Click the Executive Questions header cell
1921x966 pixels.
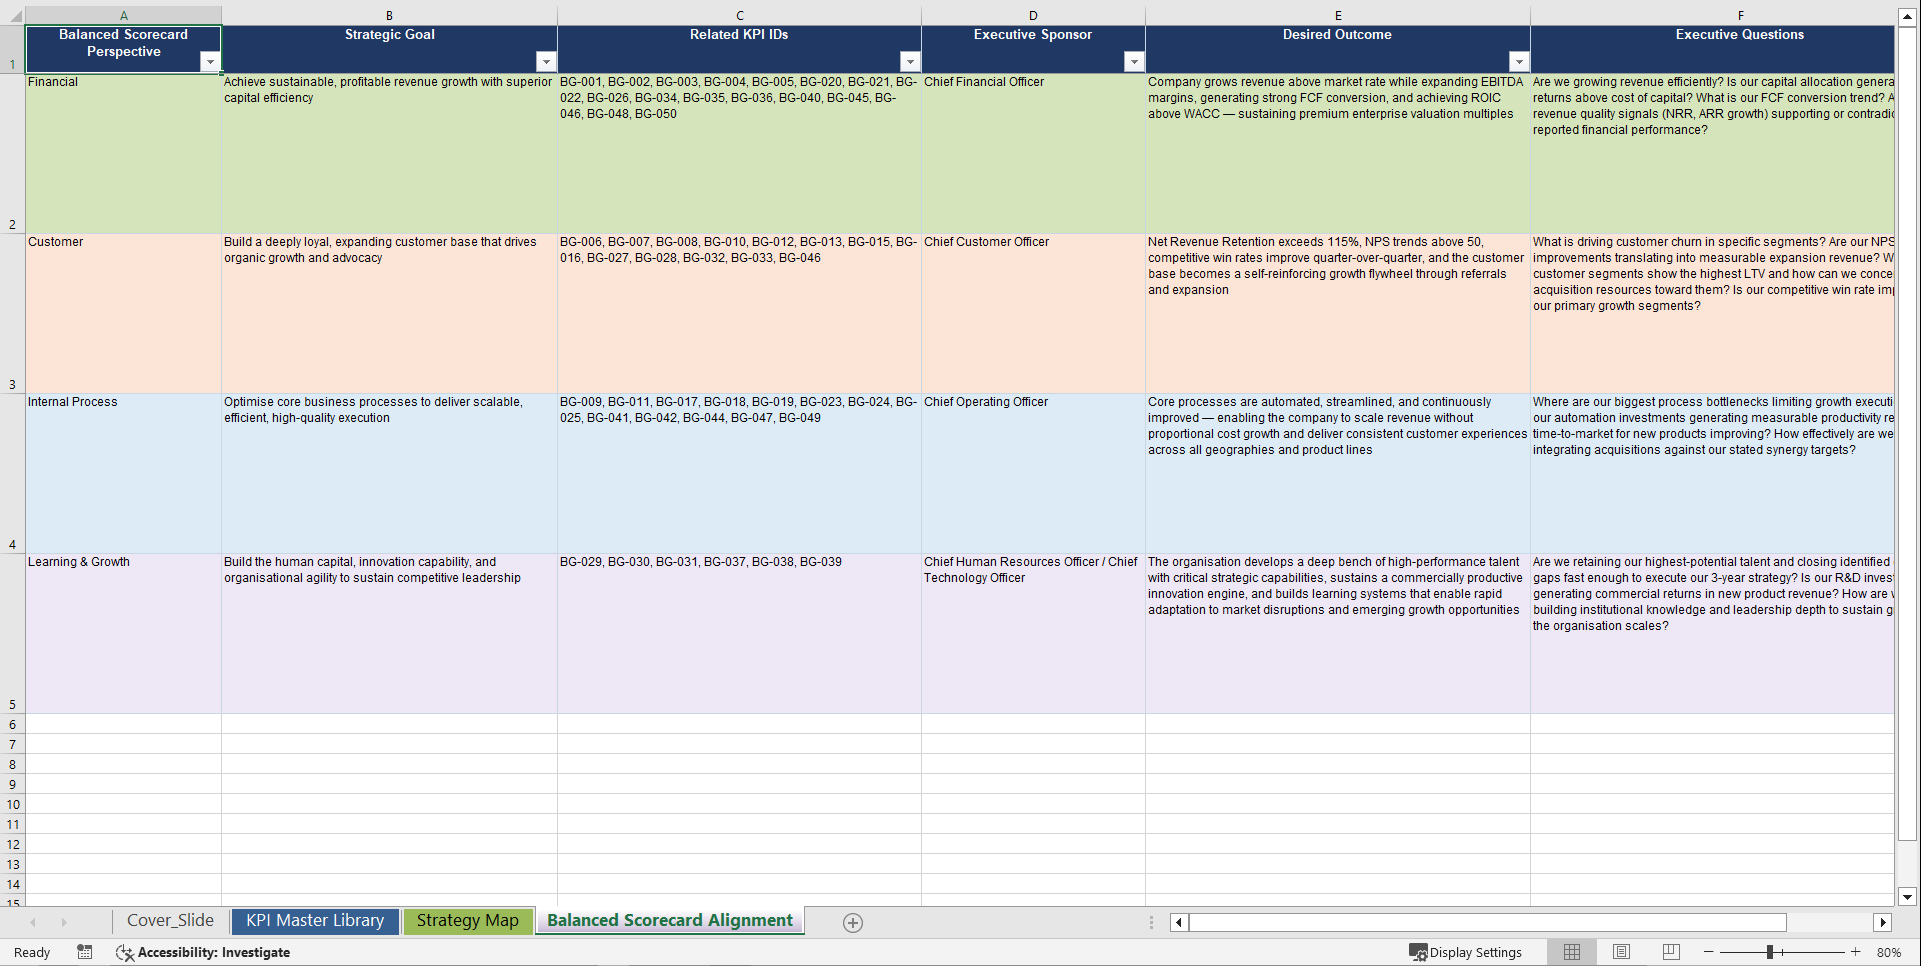pyautogui.click(x=1712, y=49)
